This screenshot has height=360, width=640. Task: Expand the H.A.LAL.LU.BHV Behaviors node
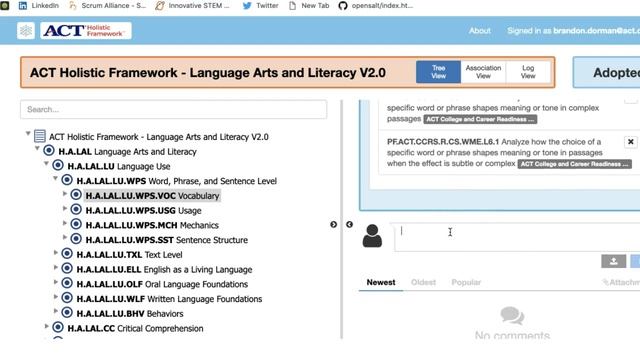(x=56, y=311)
